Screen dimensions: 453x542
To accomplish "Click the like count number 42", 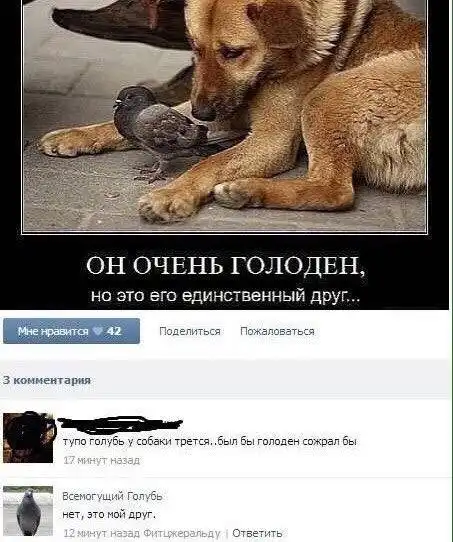I will (114, 331).
